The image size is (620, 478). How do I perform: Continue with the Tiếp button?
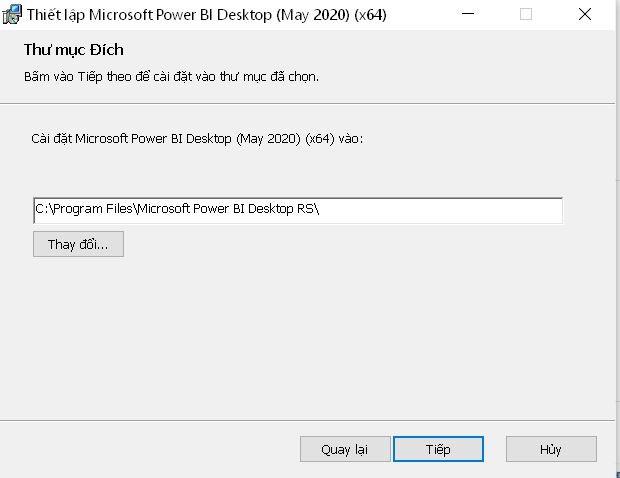click(439, 449)
